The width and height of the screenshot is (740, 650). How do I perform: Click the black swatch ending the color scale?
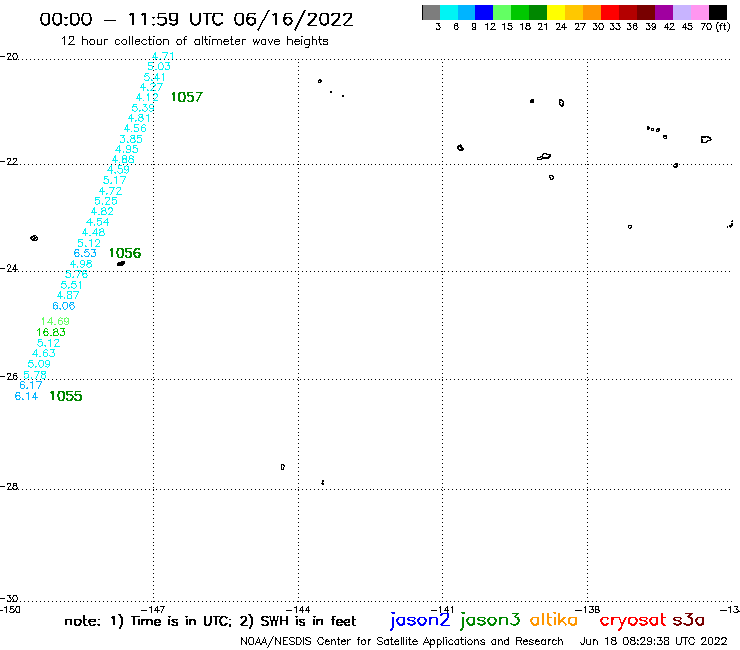click(x=717, y=12)
